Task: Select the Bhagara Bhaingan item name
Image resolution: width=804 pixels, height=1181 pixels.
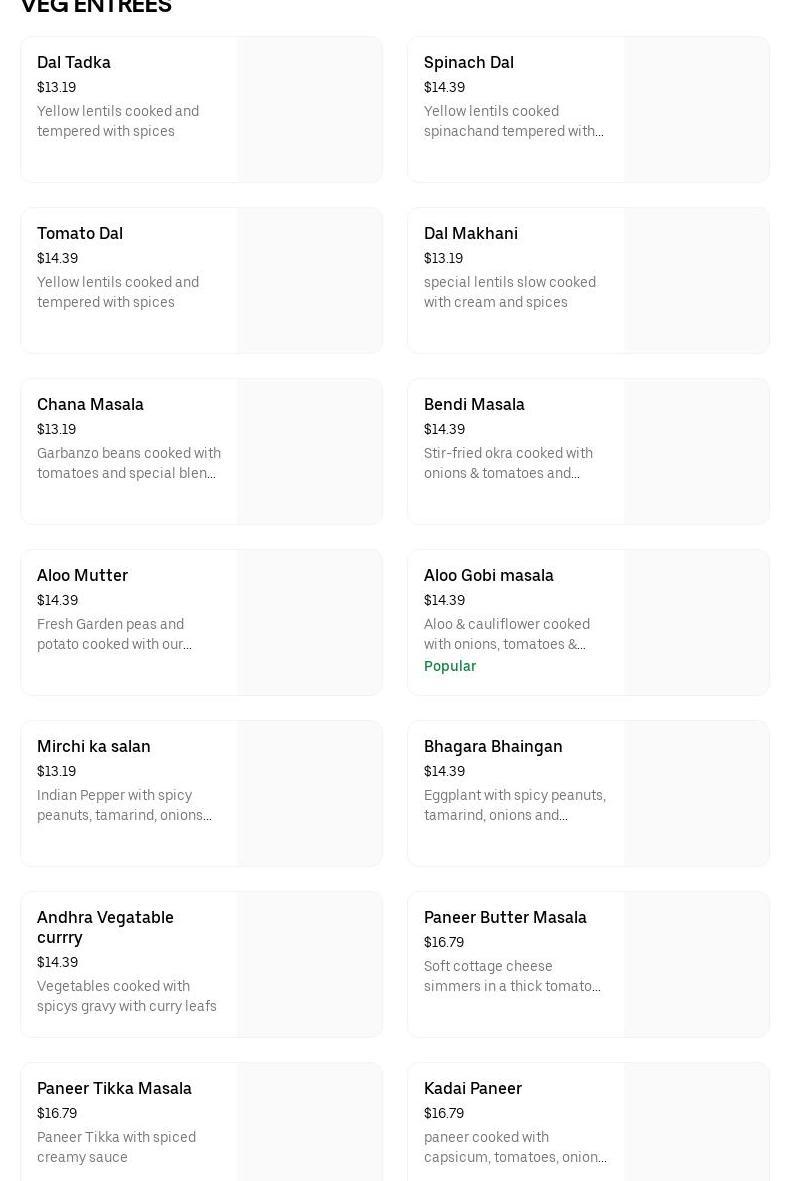Action: pyautogui.click(x=493, y=746)
